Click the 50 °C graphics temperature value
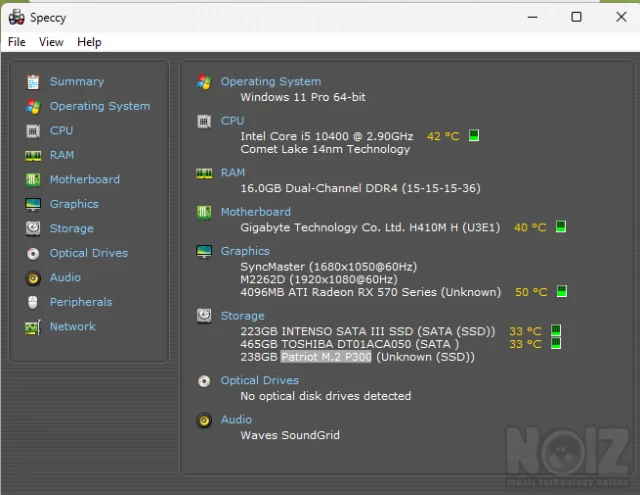The width and height of the screenshot is (640, 495). coord(531,292)
